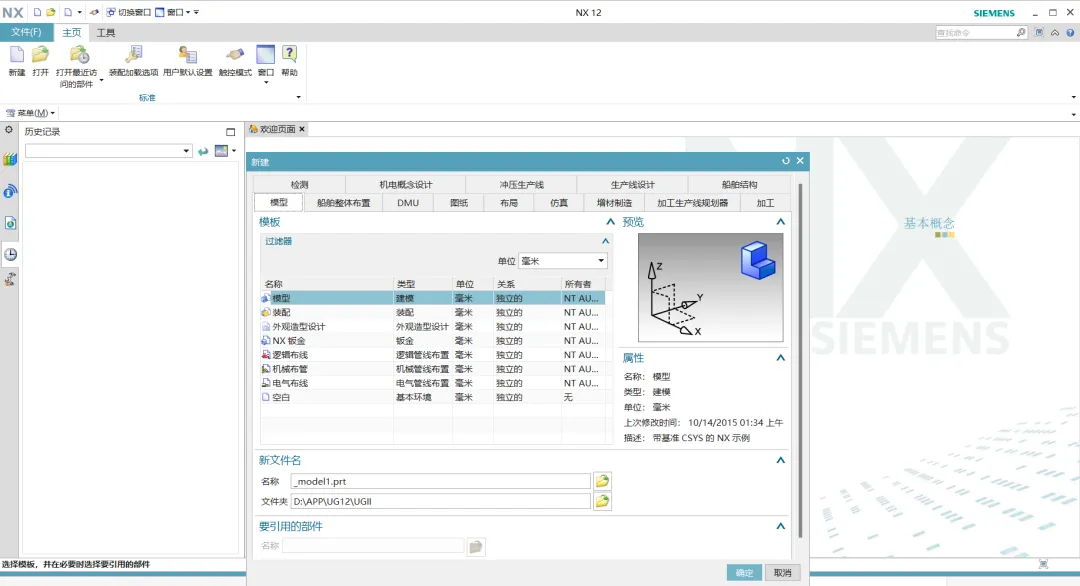
Task: Select the 图纸 tab in dialog
Action: coord(459,202)
